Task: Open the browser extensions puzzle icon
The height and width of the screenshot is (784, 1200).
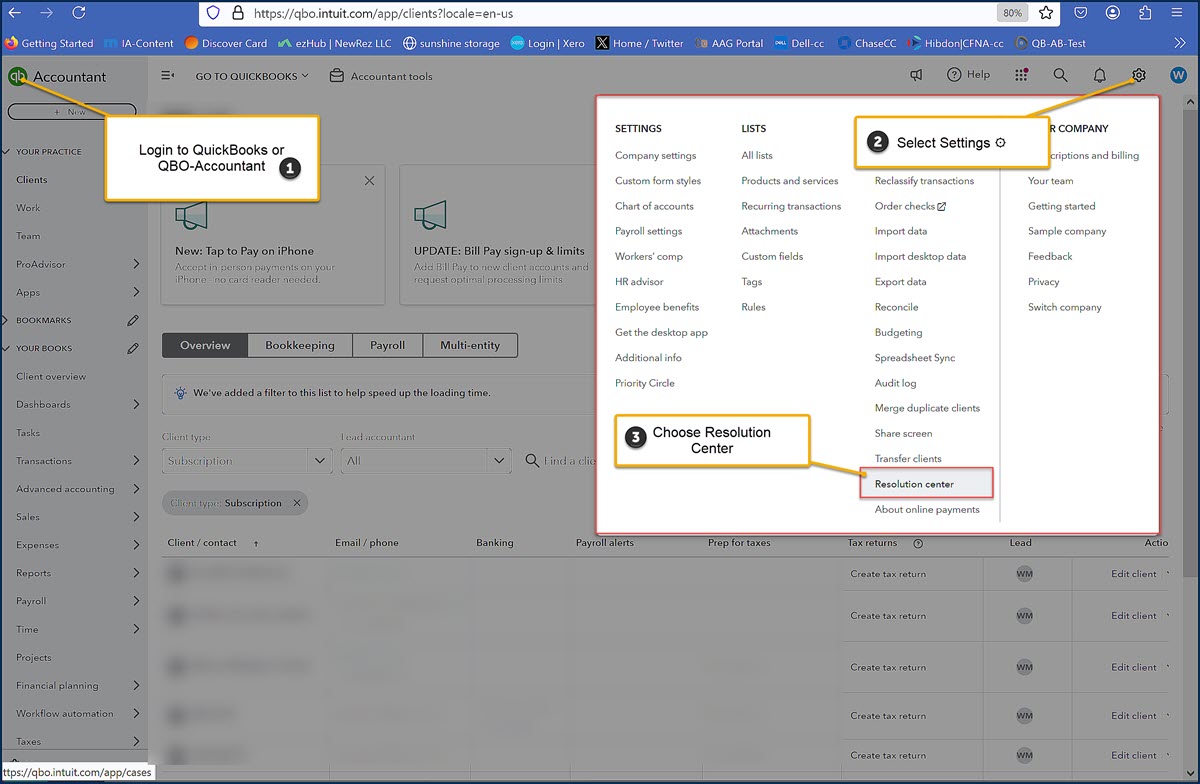Action: [x=1146, y=13]
